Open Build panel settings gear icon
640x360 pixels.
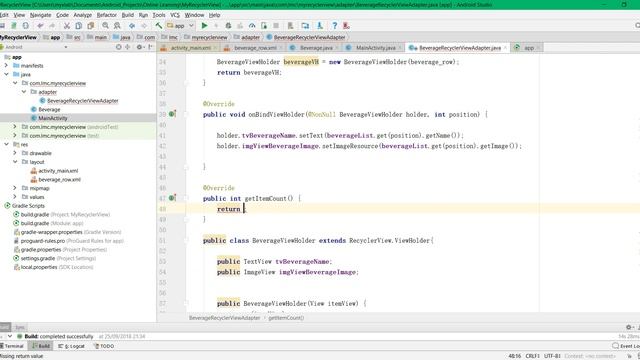click(629, 327)
